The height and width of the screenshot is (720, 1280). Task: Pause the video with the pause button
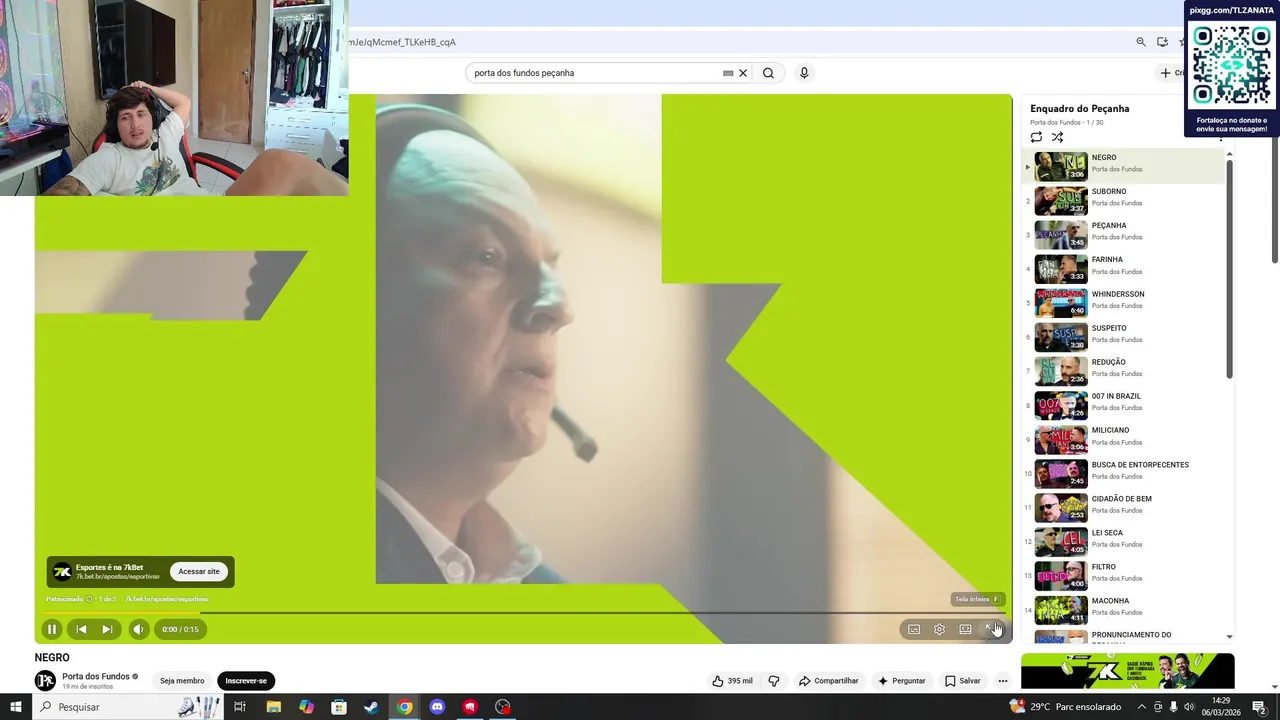[52, 629]
